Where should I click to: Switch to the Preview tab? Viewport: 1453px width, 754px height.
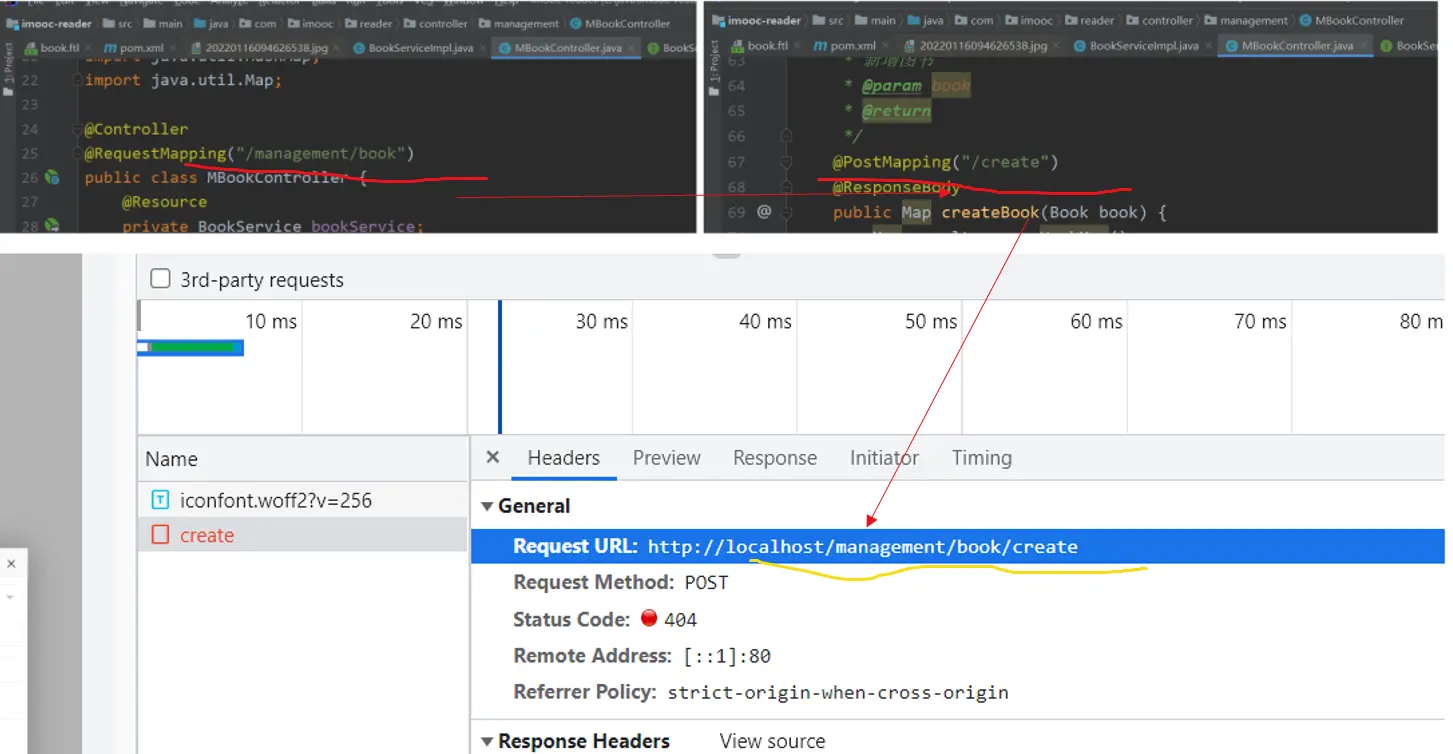(667, 458)
